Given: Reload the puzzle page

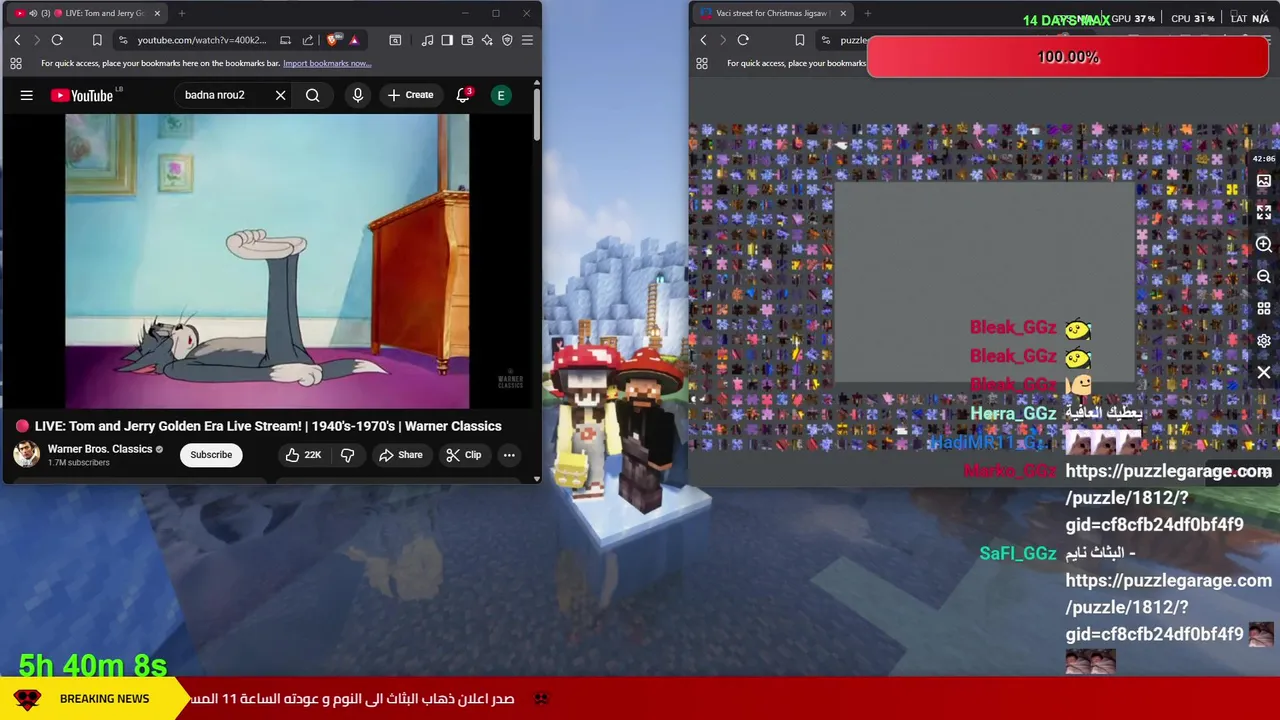Looking at the screenshot, I should pos(743,40).
